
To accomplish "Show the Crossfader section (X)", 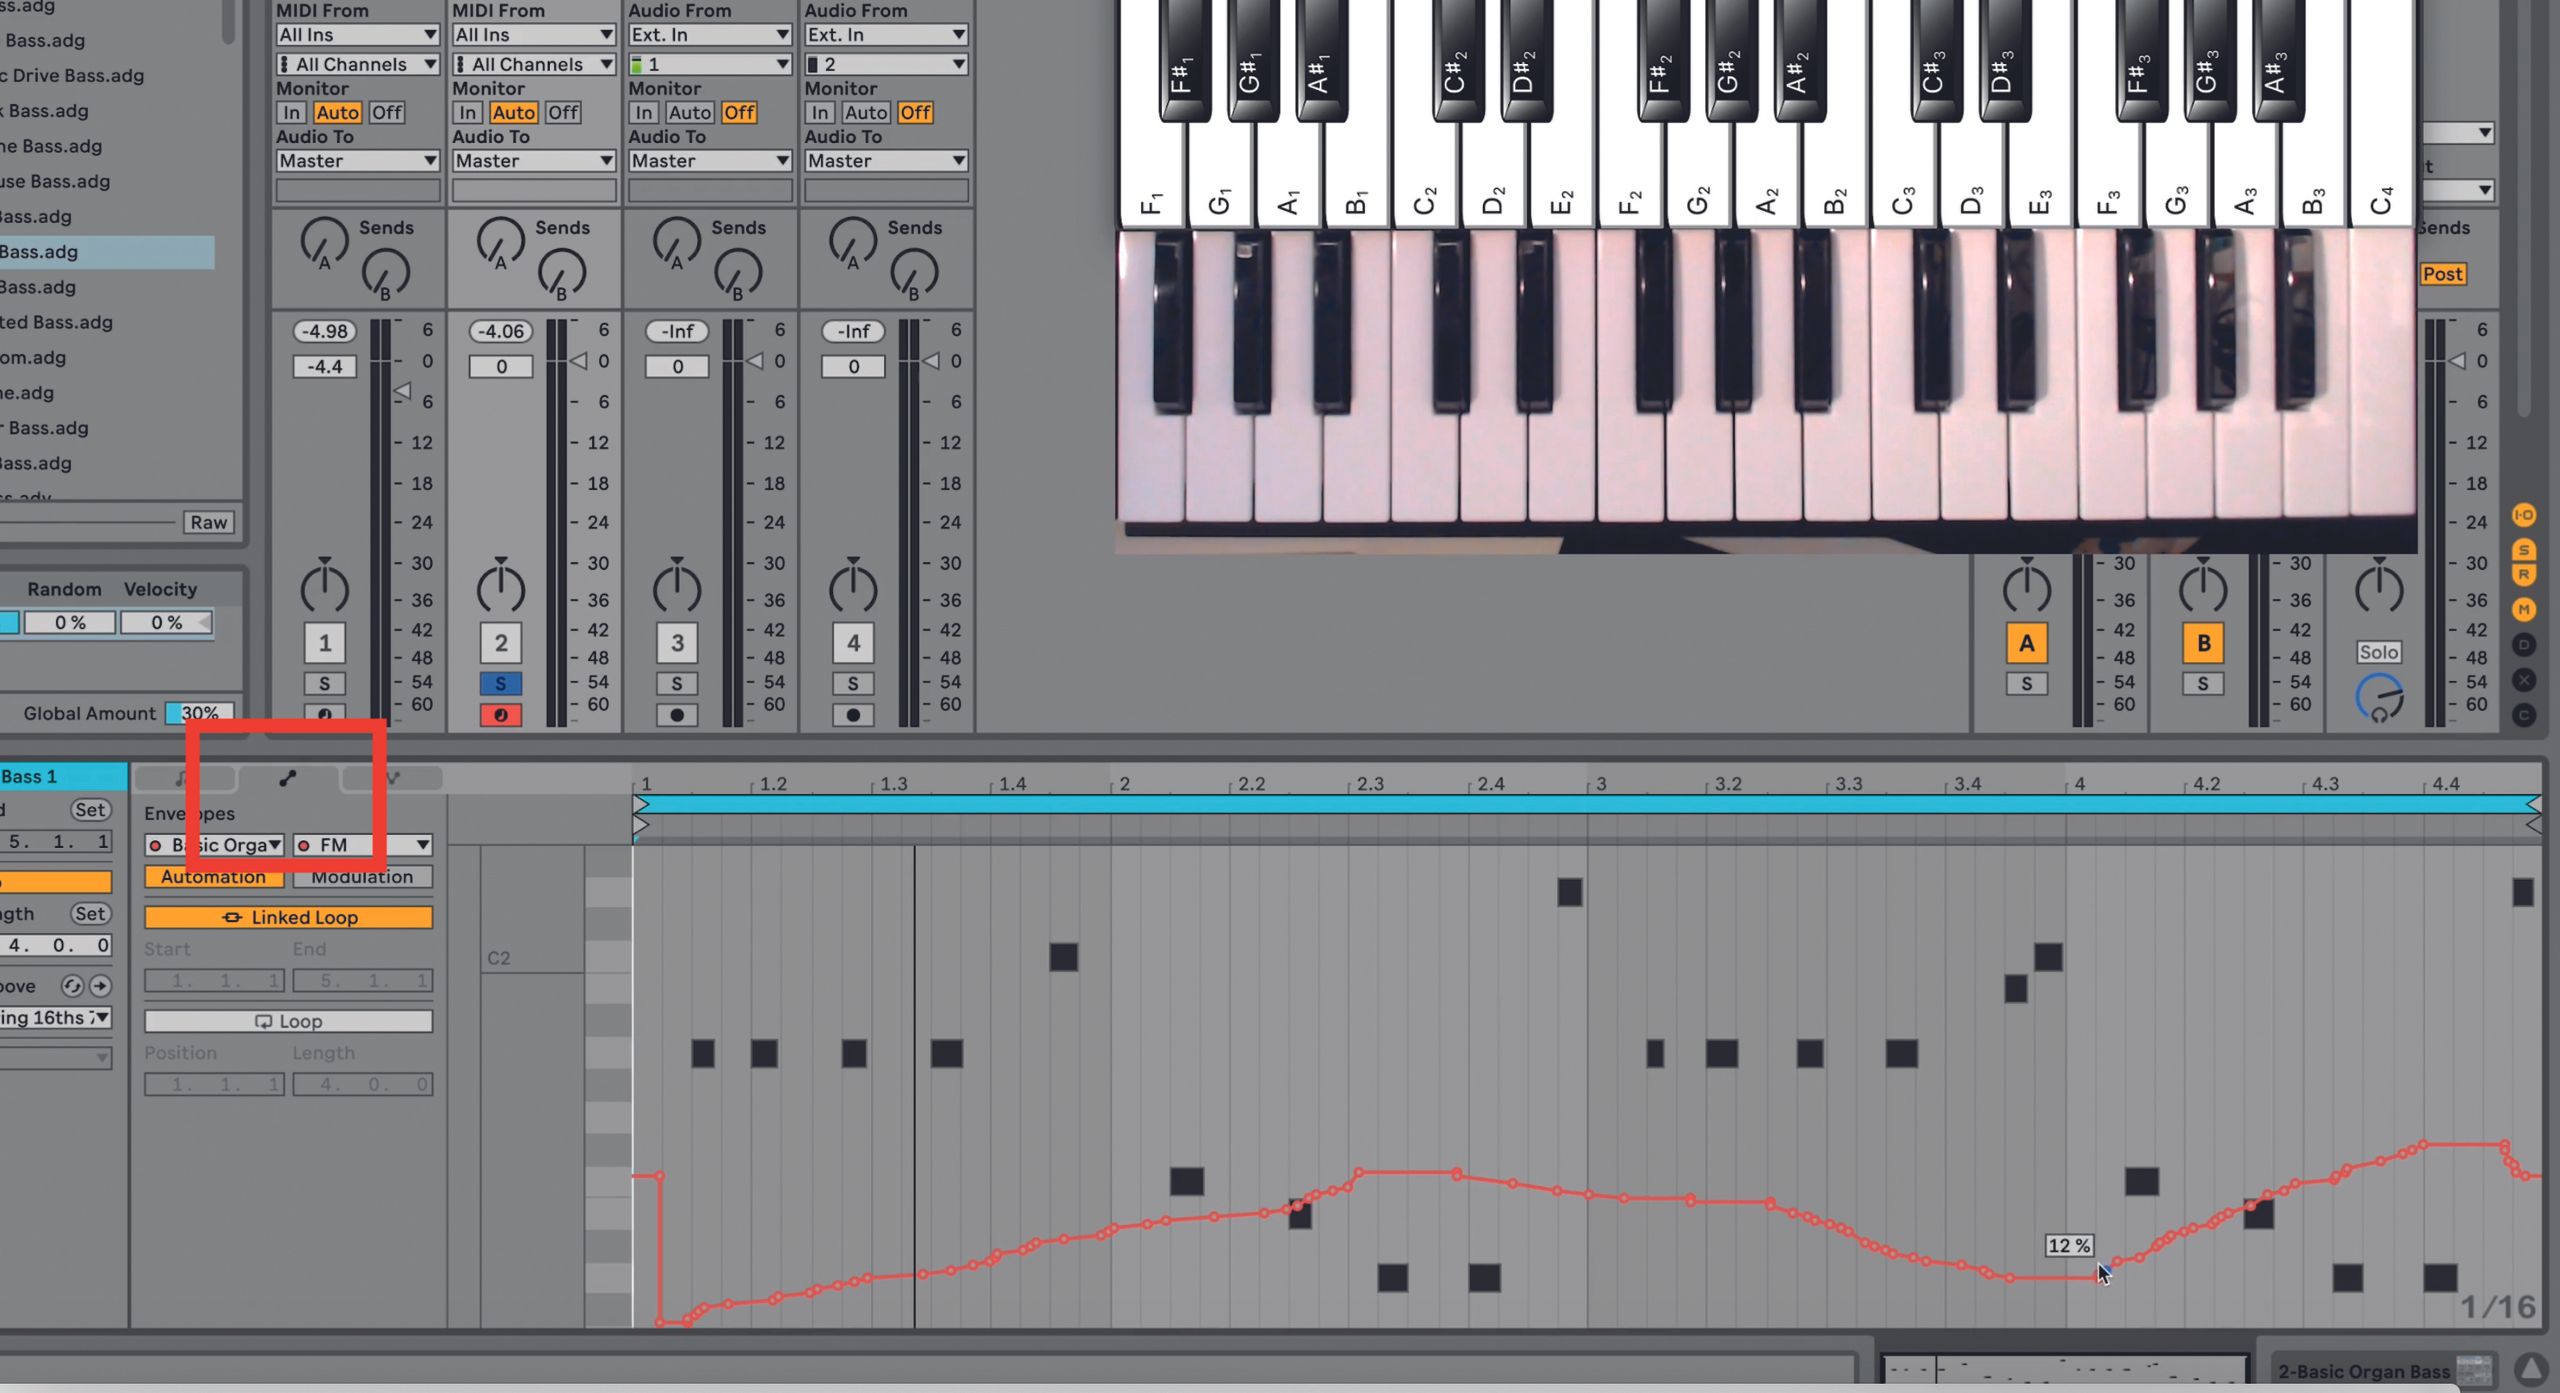I will 2524,680.
